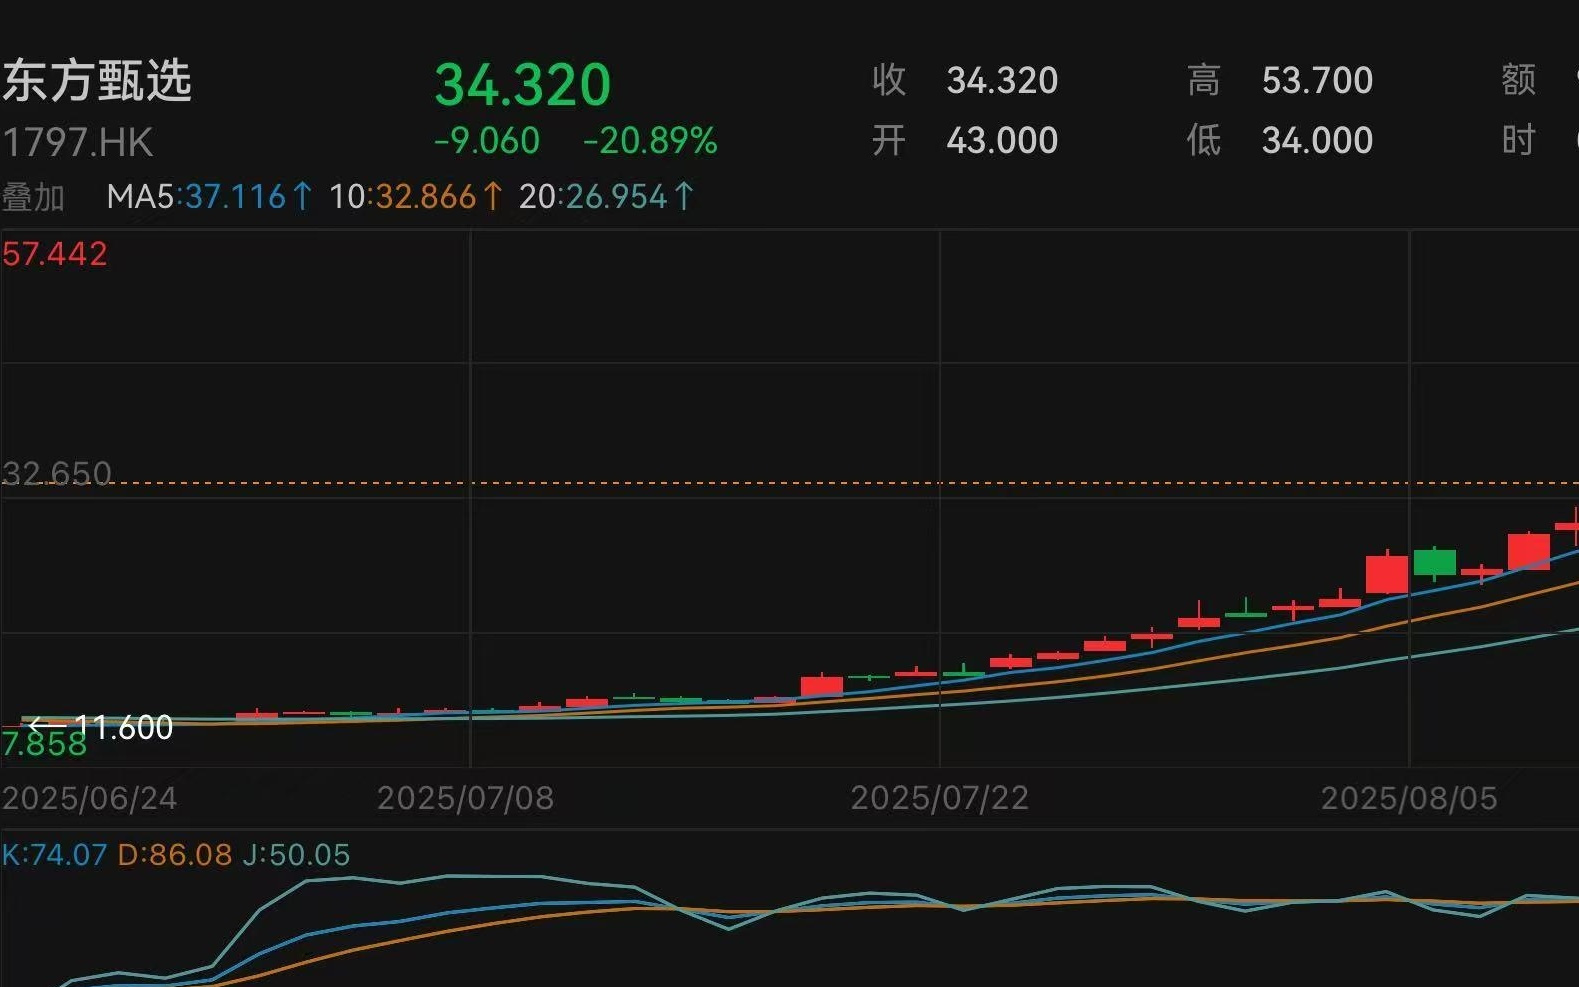Click the 额 turnover label
The width and height of the screenshot is (1579, 987).
coord(1519,80)
